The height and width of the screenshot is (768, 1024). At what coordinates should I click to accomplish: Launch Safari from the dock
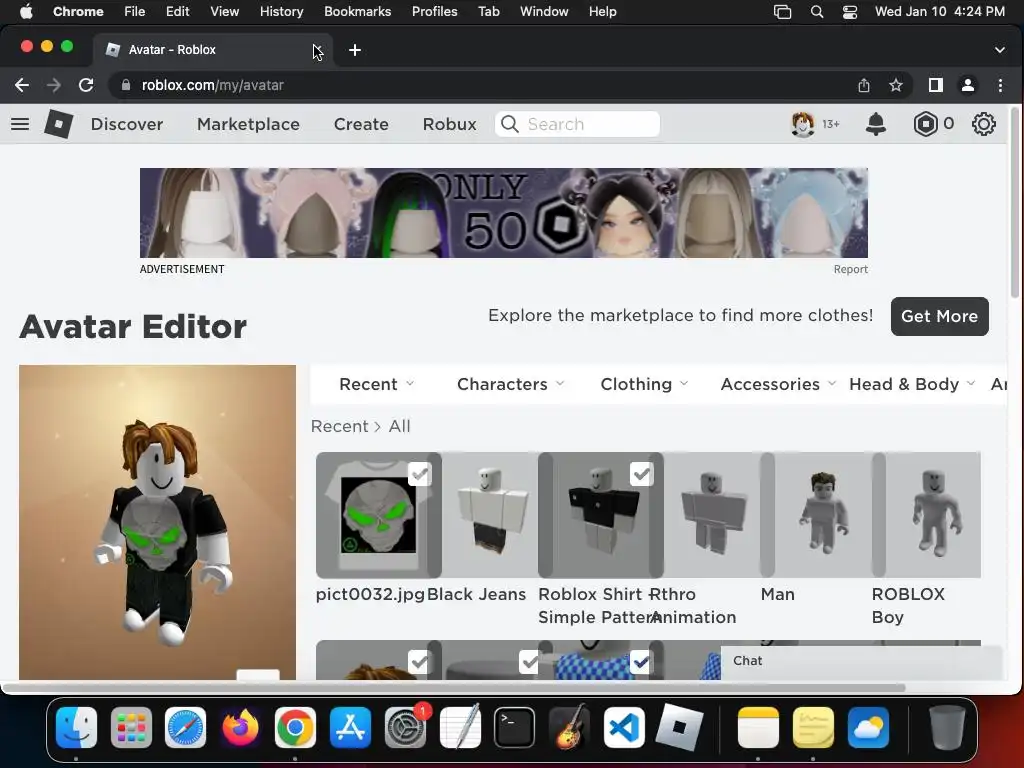[x=185, y=727]
